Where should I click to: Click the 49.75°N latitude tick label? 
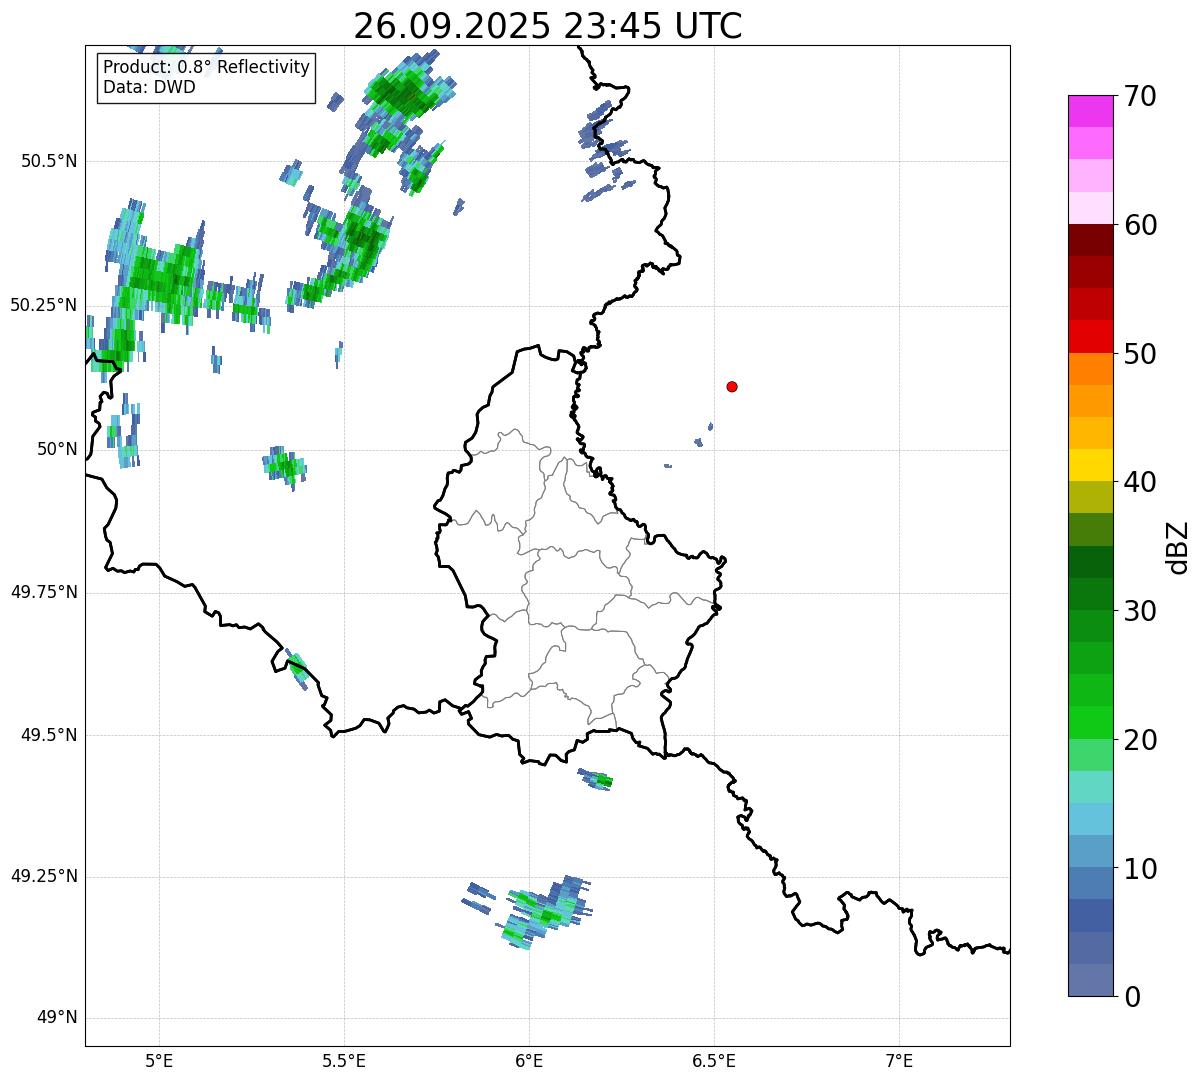[44, 592]
